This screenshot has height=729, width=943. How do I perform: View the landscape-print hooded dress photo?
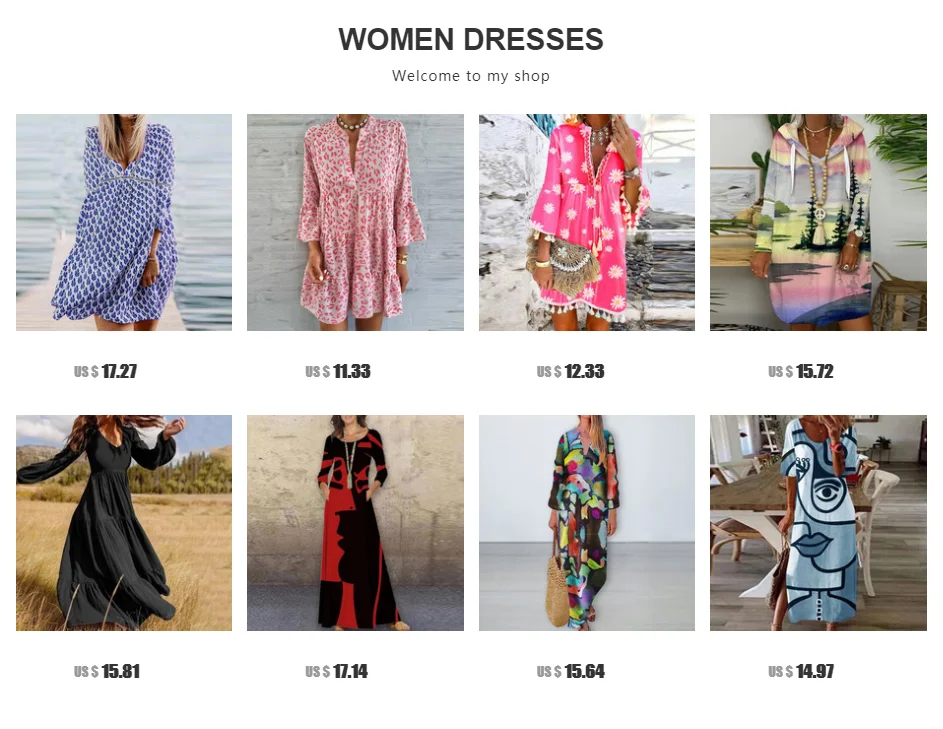point(818,222)
